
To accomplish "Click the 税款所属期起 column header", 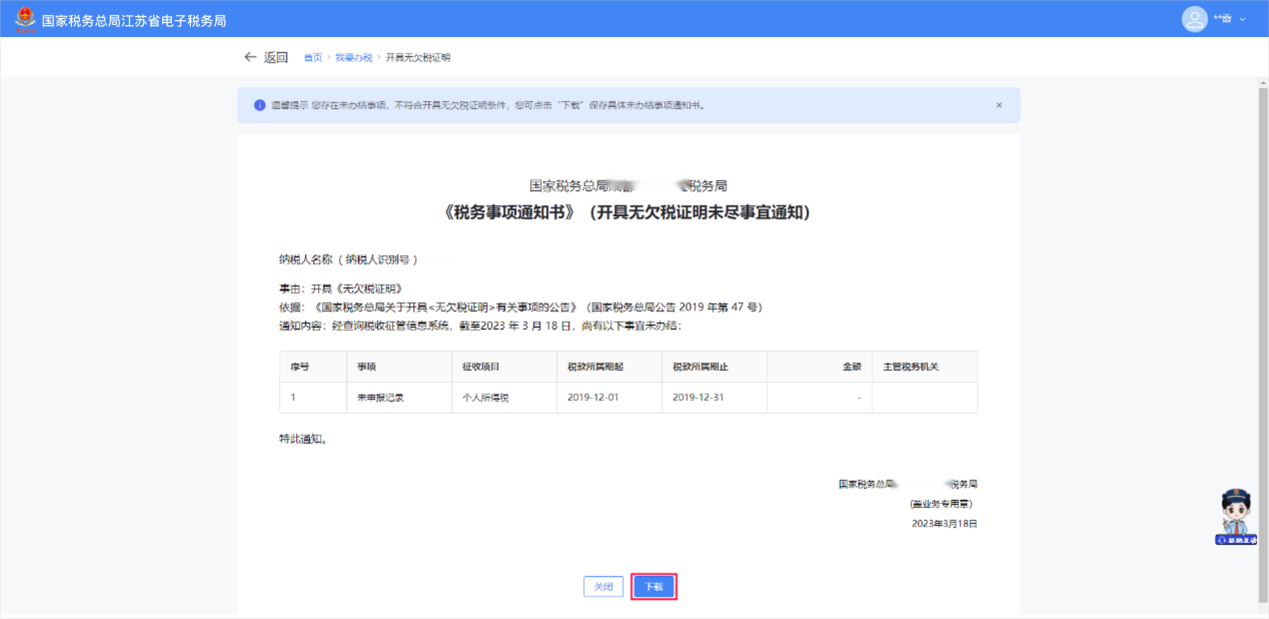I will point(595,367).
